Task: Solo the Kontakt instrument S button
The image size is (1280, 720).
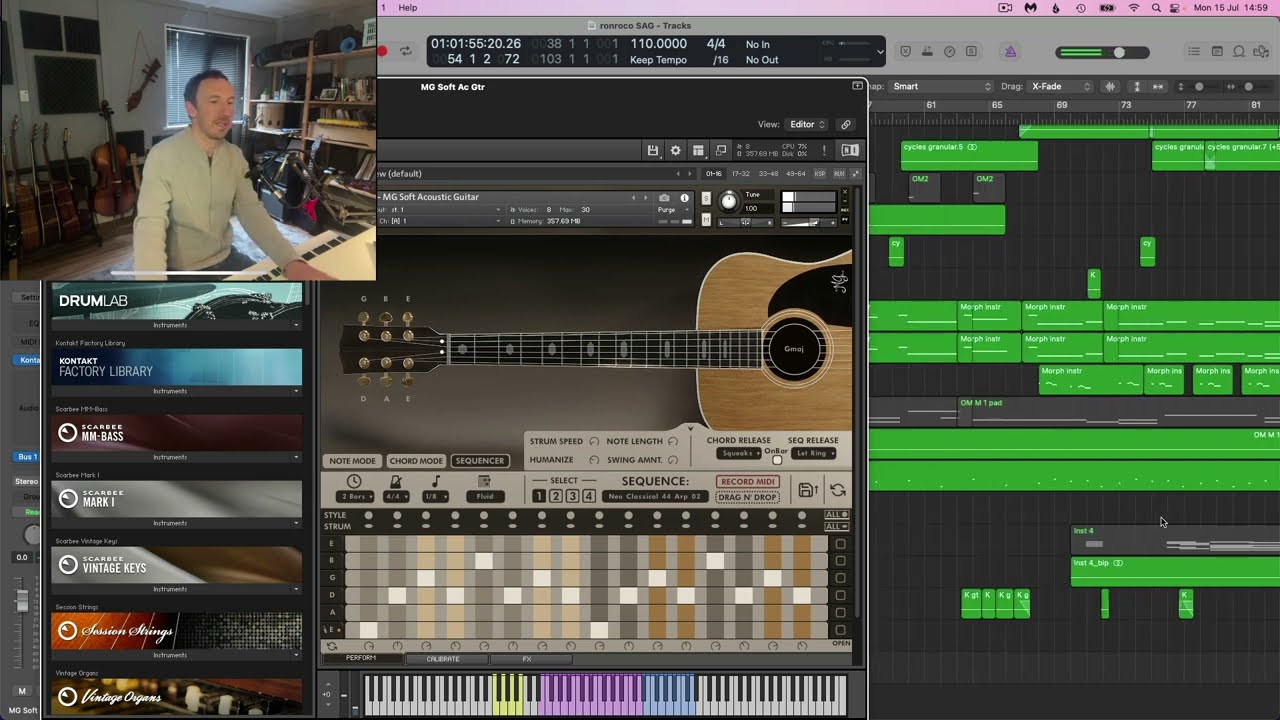Action: tap(707, 198)
